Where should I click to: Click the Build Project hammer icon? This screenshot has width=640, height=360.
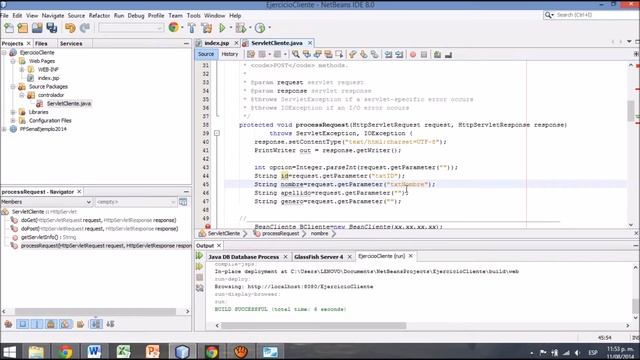(191, 28)
